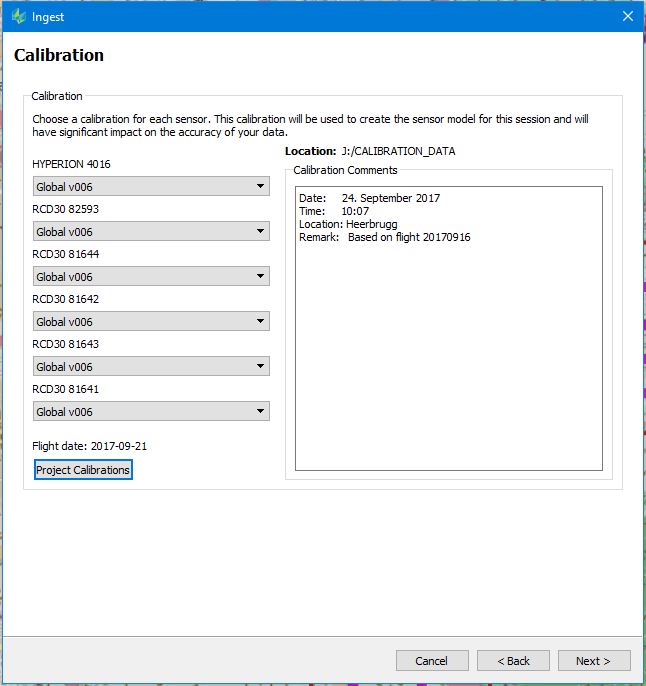The width and height of the screenshot is (646, 686).
Task: Go back to the previous wizard page
Action: click(x=513, y=660)
